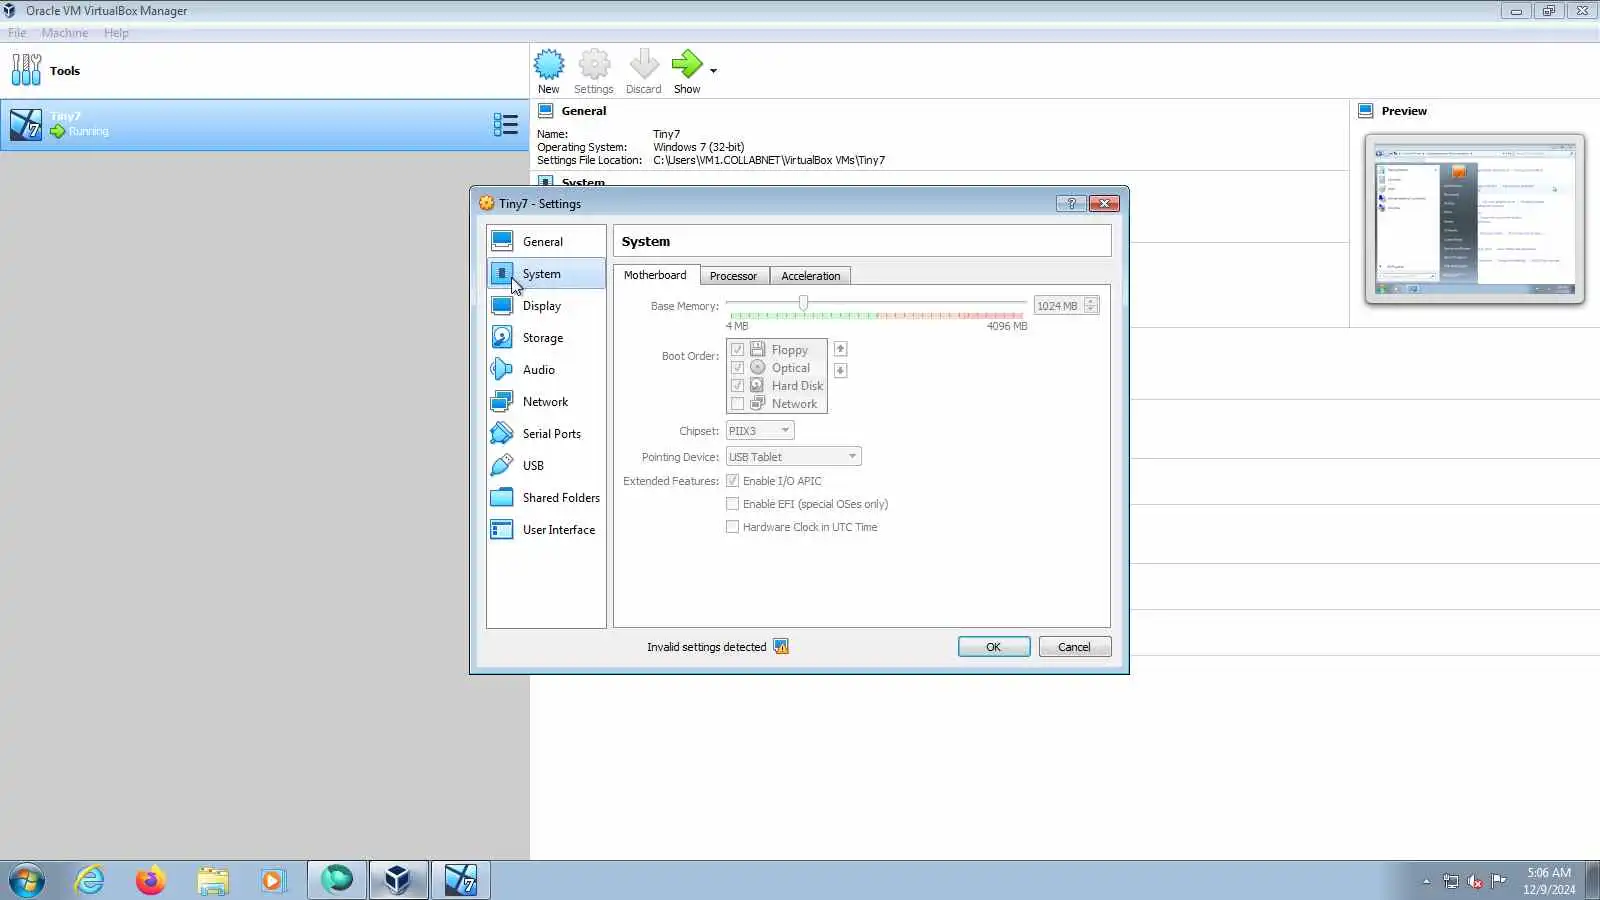The image size is (1600, 900).
Task: Expand the Show button dropdown arrow
Action: [x=713, y=71]
